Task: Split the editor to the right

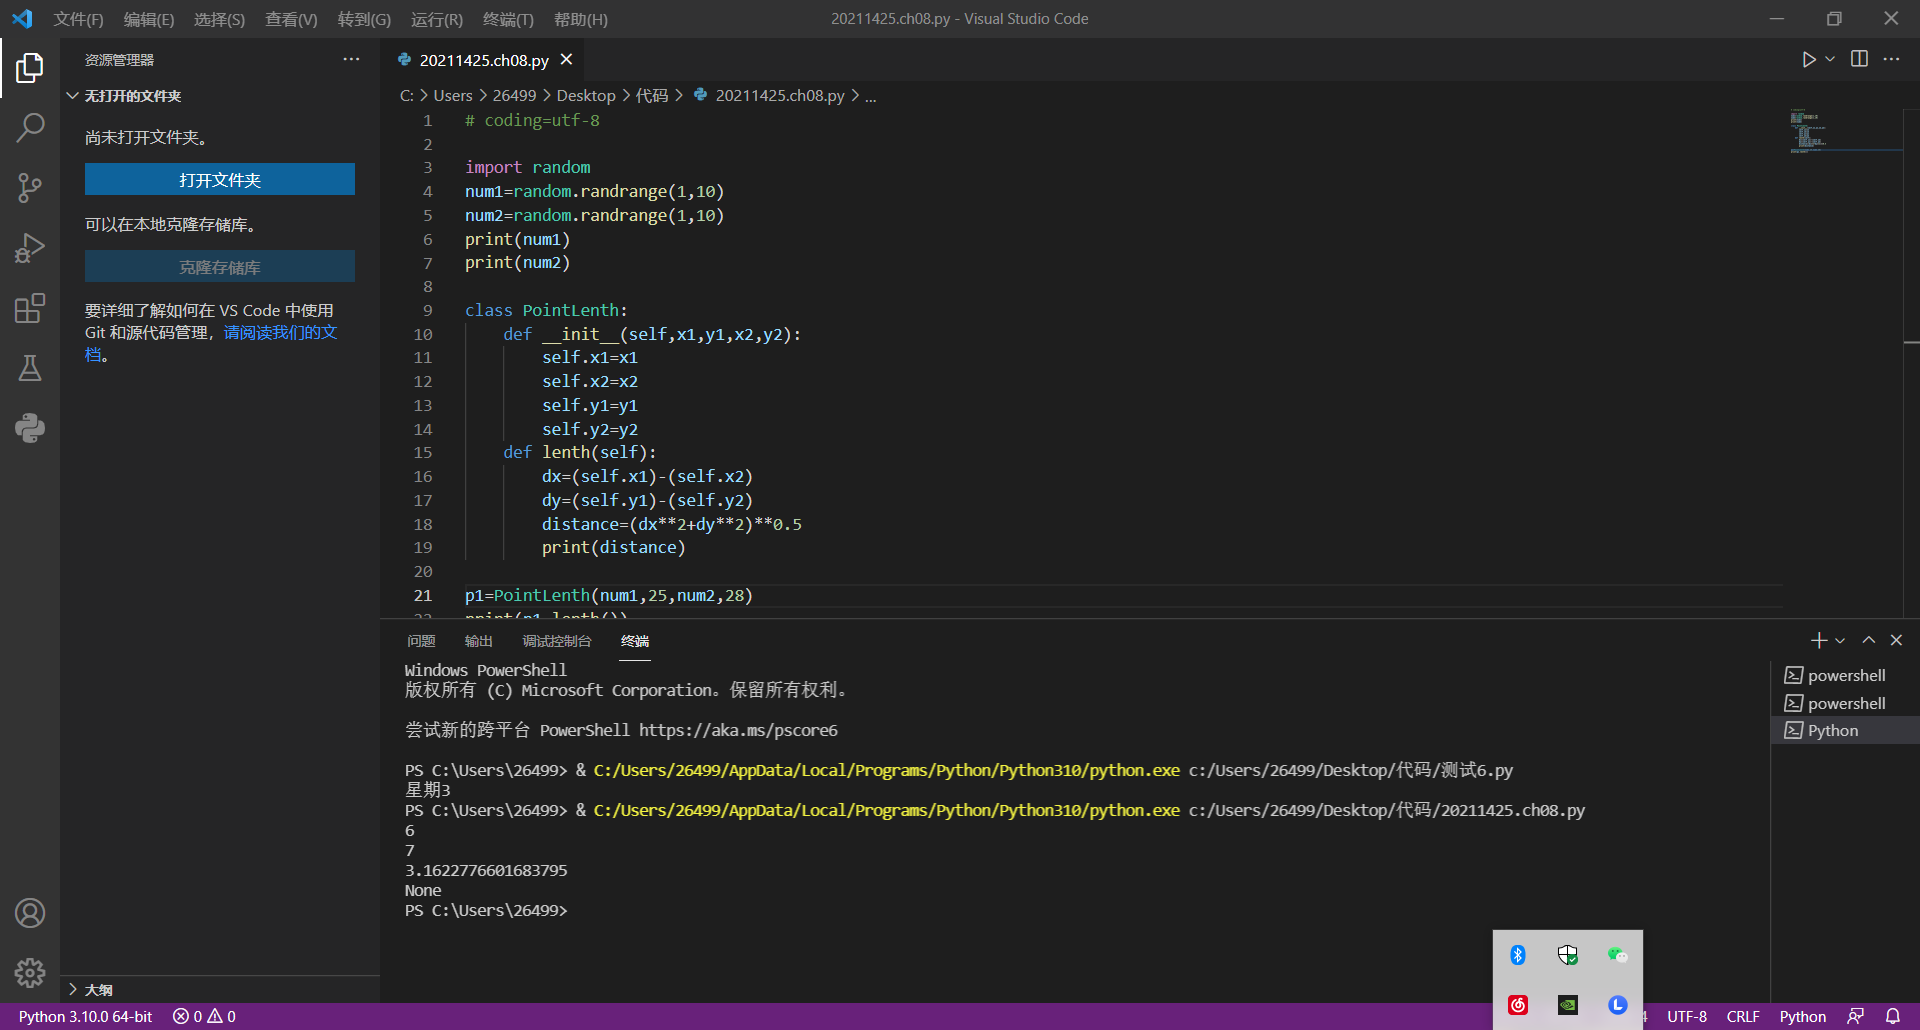Action: click(1859, 60)
